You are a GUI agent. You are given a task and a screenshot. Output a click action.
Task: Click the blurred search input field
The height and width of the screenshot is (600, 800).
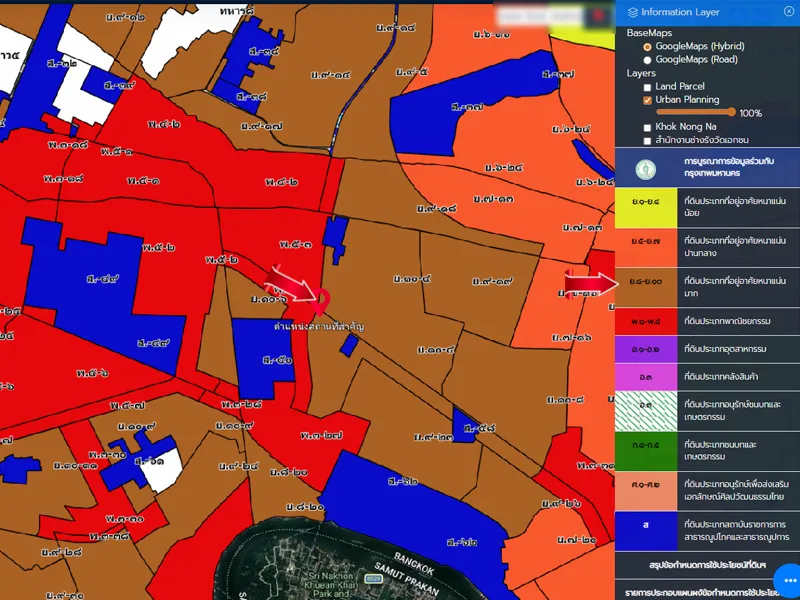540,16
